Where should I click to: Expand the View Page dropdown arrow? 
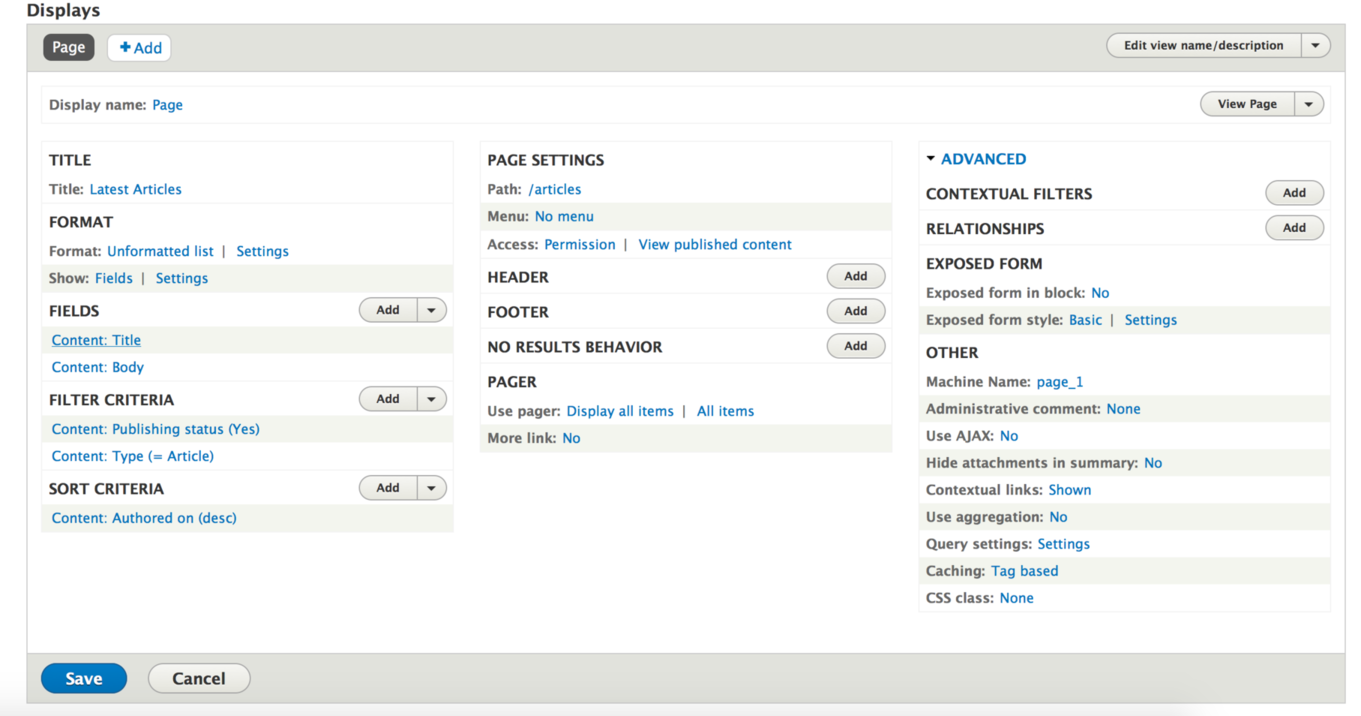1309,104
